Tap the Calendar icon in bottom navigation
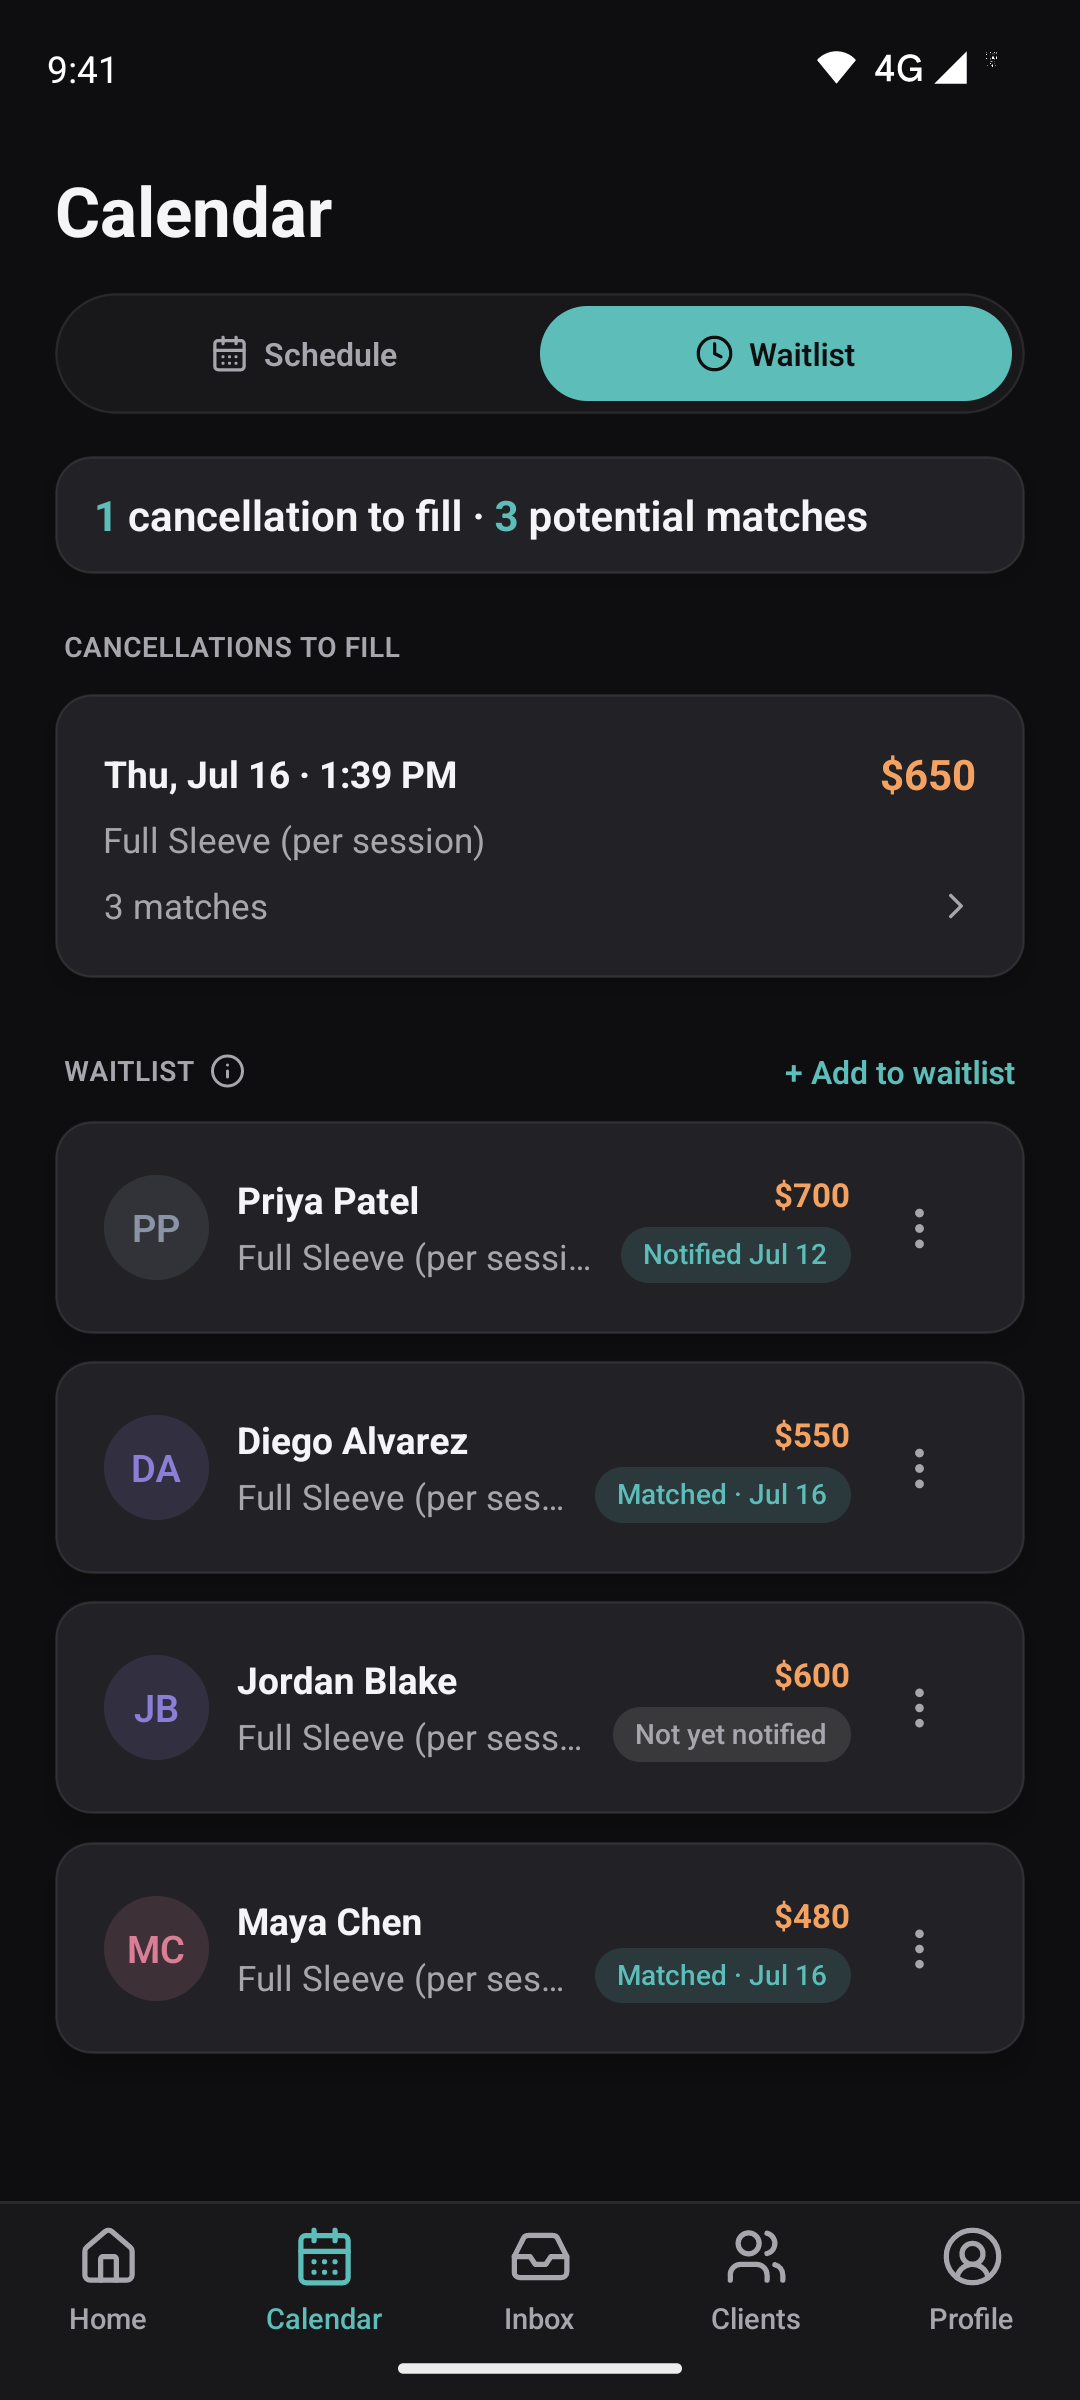Image resolution: width=1080 pixels, height=2400 pixels. point(324,2256)
